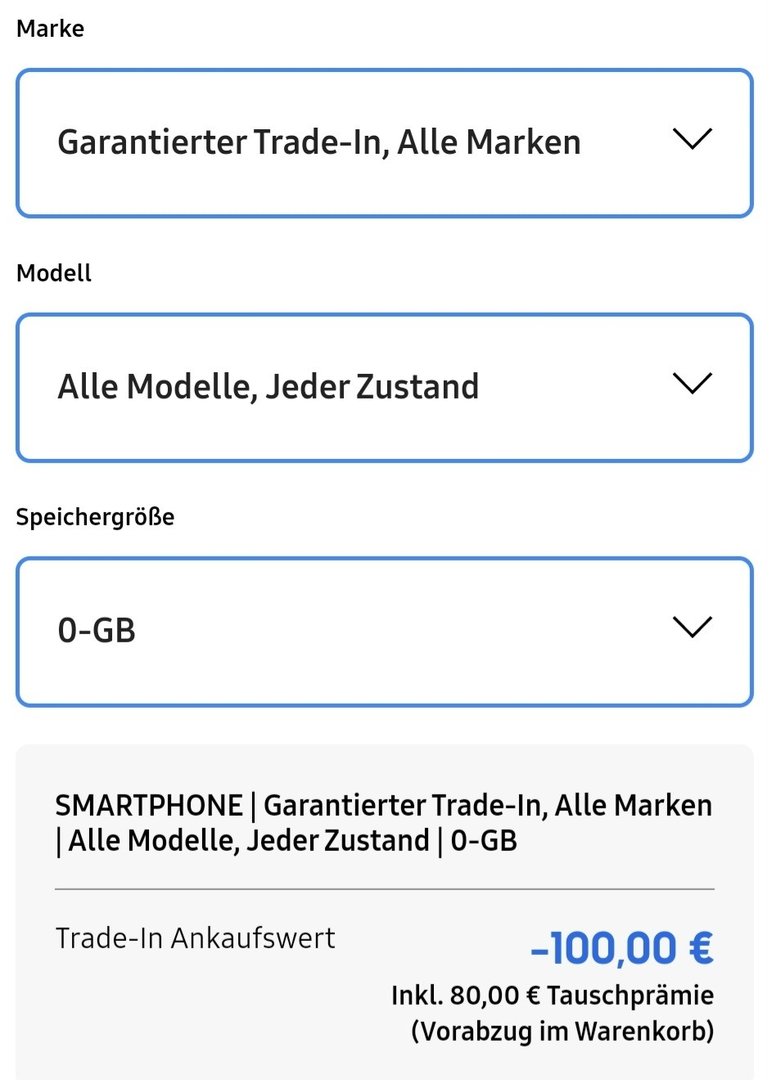Select the 'Garantierter Trade-In, Alle Marken' value text
Viewport: 772px width, 1080px height.
pyautogui.click(x=319, y=143)
